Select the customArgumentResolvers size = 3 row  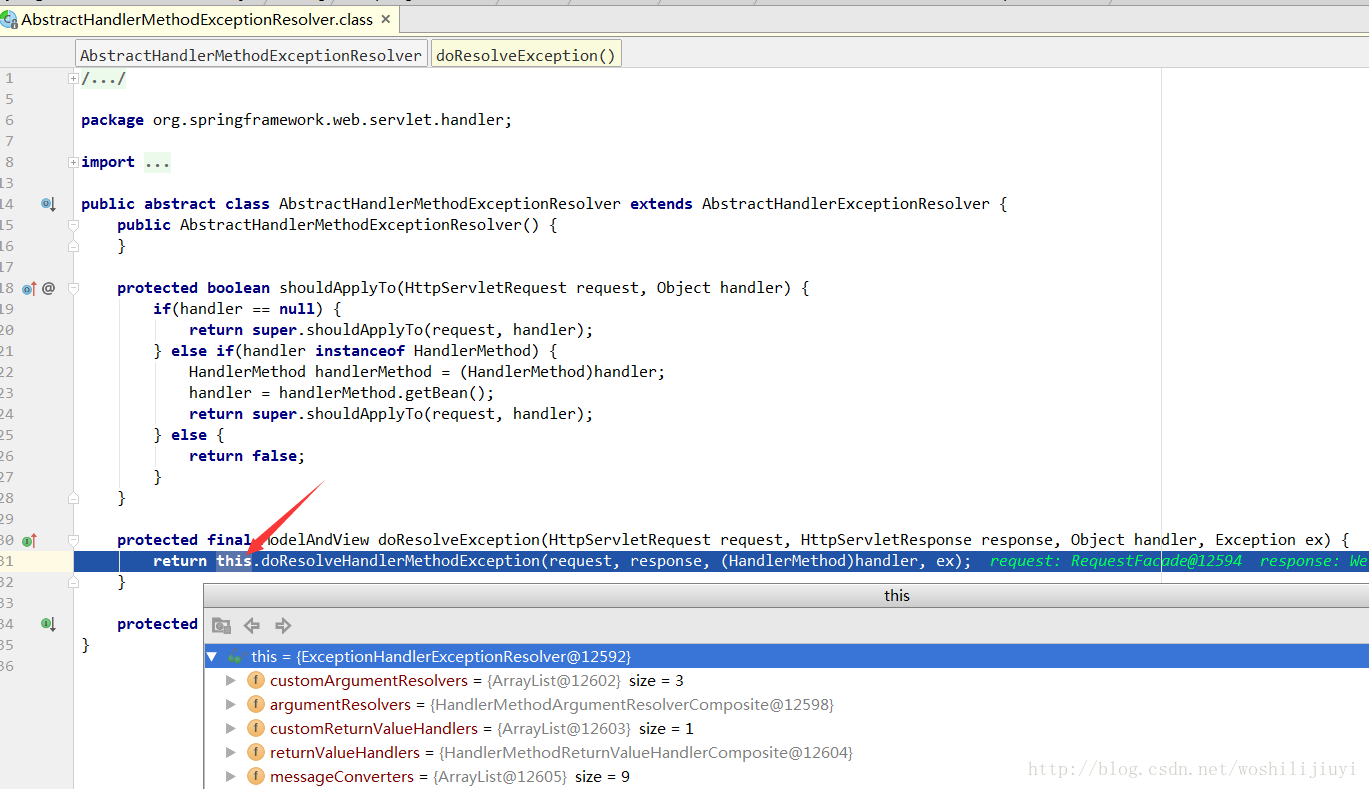pos(786,681)
